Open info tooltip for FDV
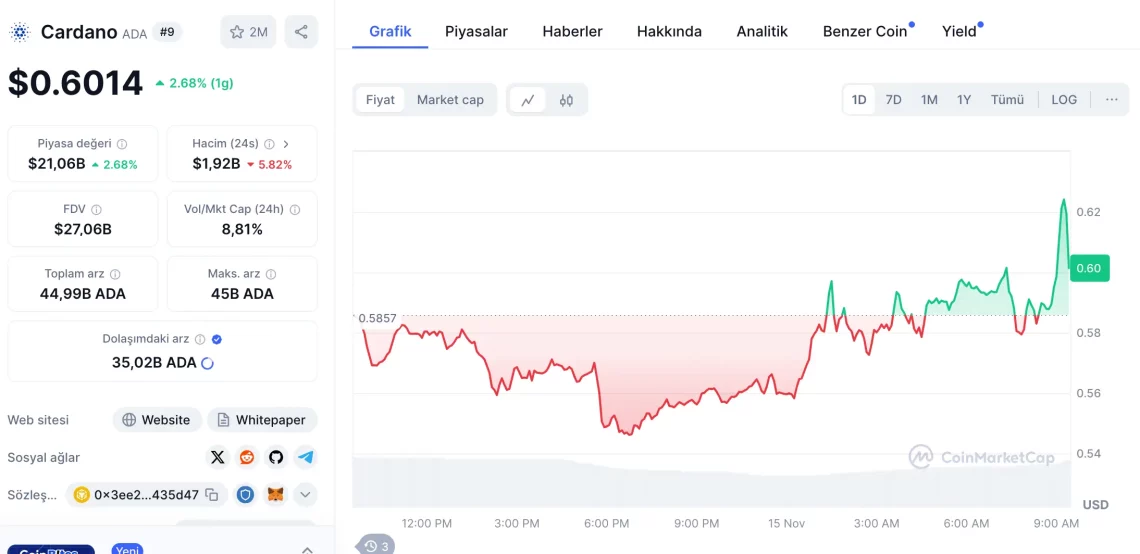This screenshot has height=554, width=1140. pos(96,209)
